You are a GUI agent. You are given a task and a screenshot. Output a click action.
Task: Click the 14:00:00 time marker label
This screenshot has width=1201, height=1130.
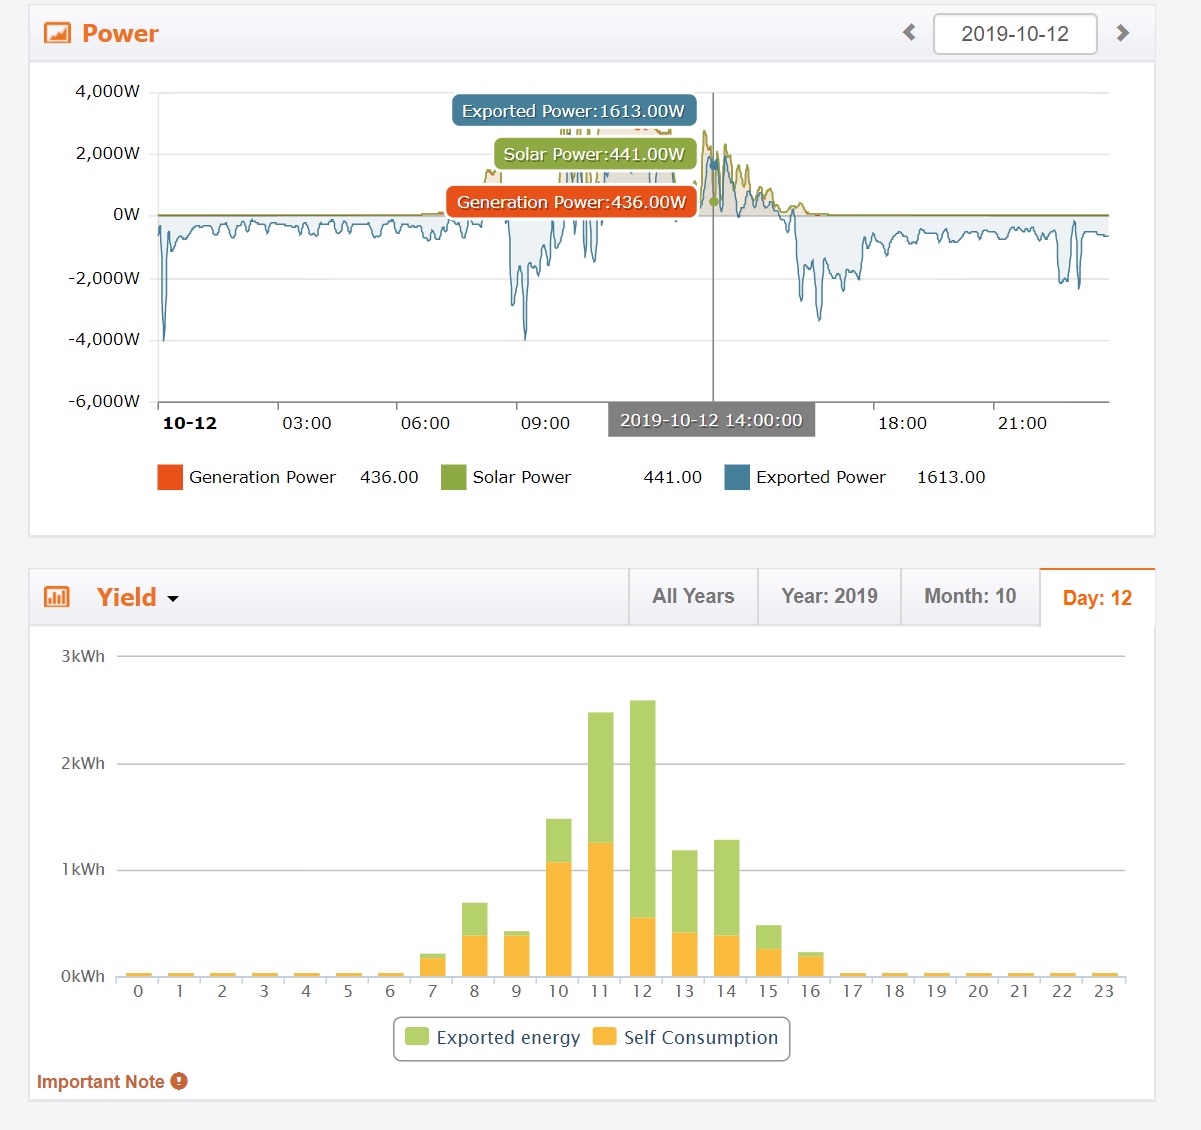(x=711, y=421)
